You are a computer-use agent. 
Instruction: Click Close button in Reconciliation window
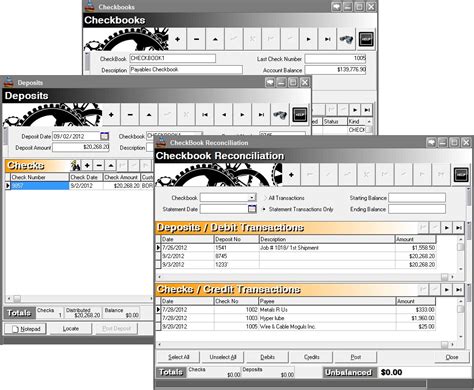coord(452,357)
